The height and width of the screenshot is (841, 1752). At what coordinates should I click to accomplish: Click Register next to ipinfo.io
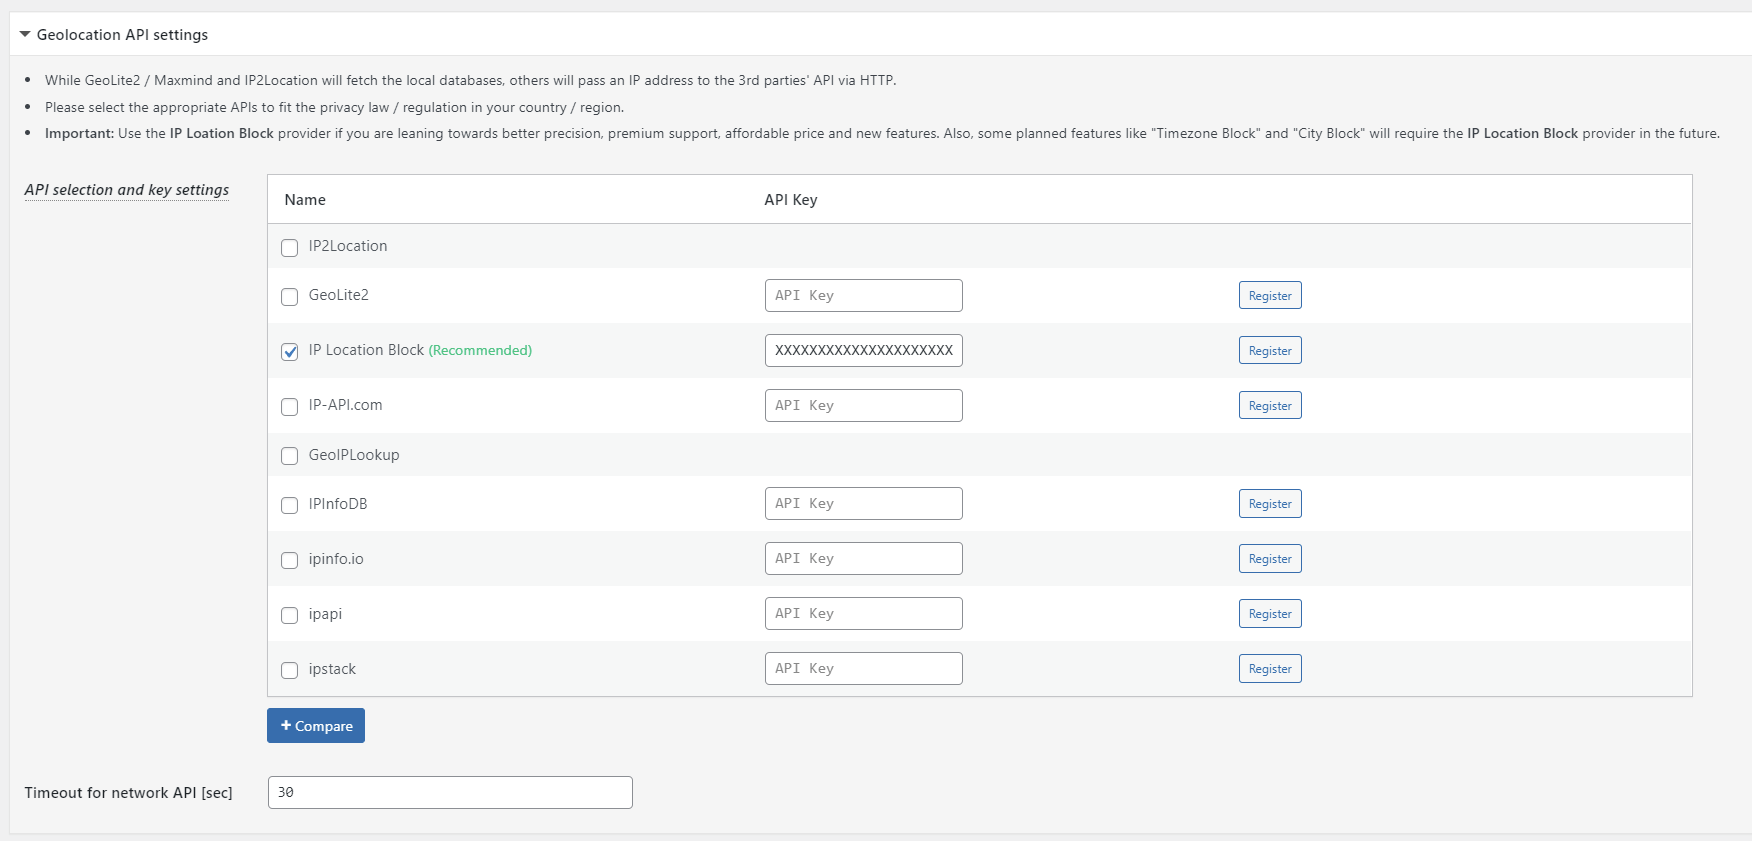click(1270, 559)
